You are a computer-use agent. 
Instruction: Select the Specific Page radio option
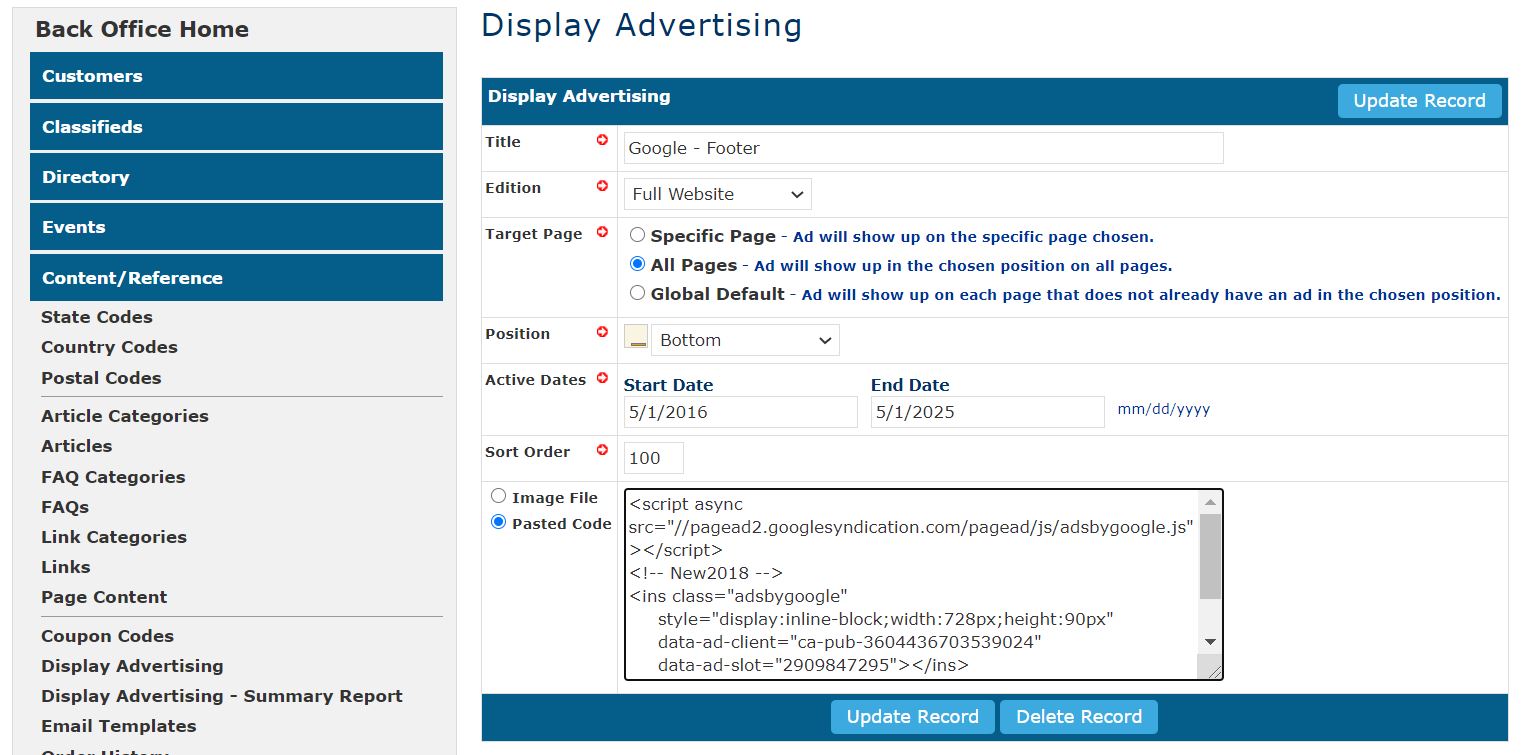tap(637, 236)
